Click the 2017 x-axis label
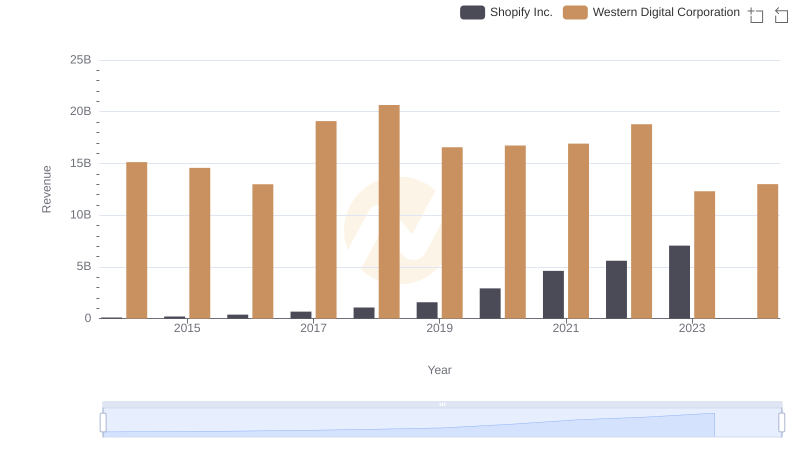 click(x=313, y=328)
